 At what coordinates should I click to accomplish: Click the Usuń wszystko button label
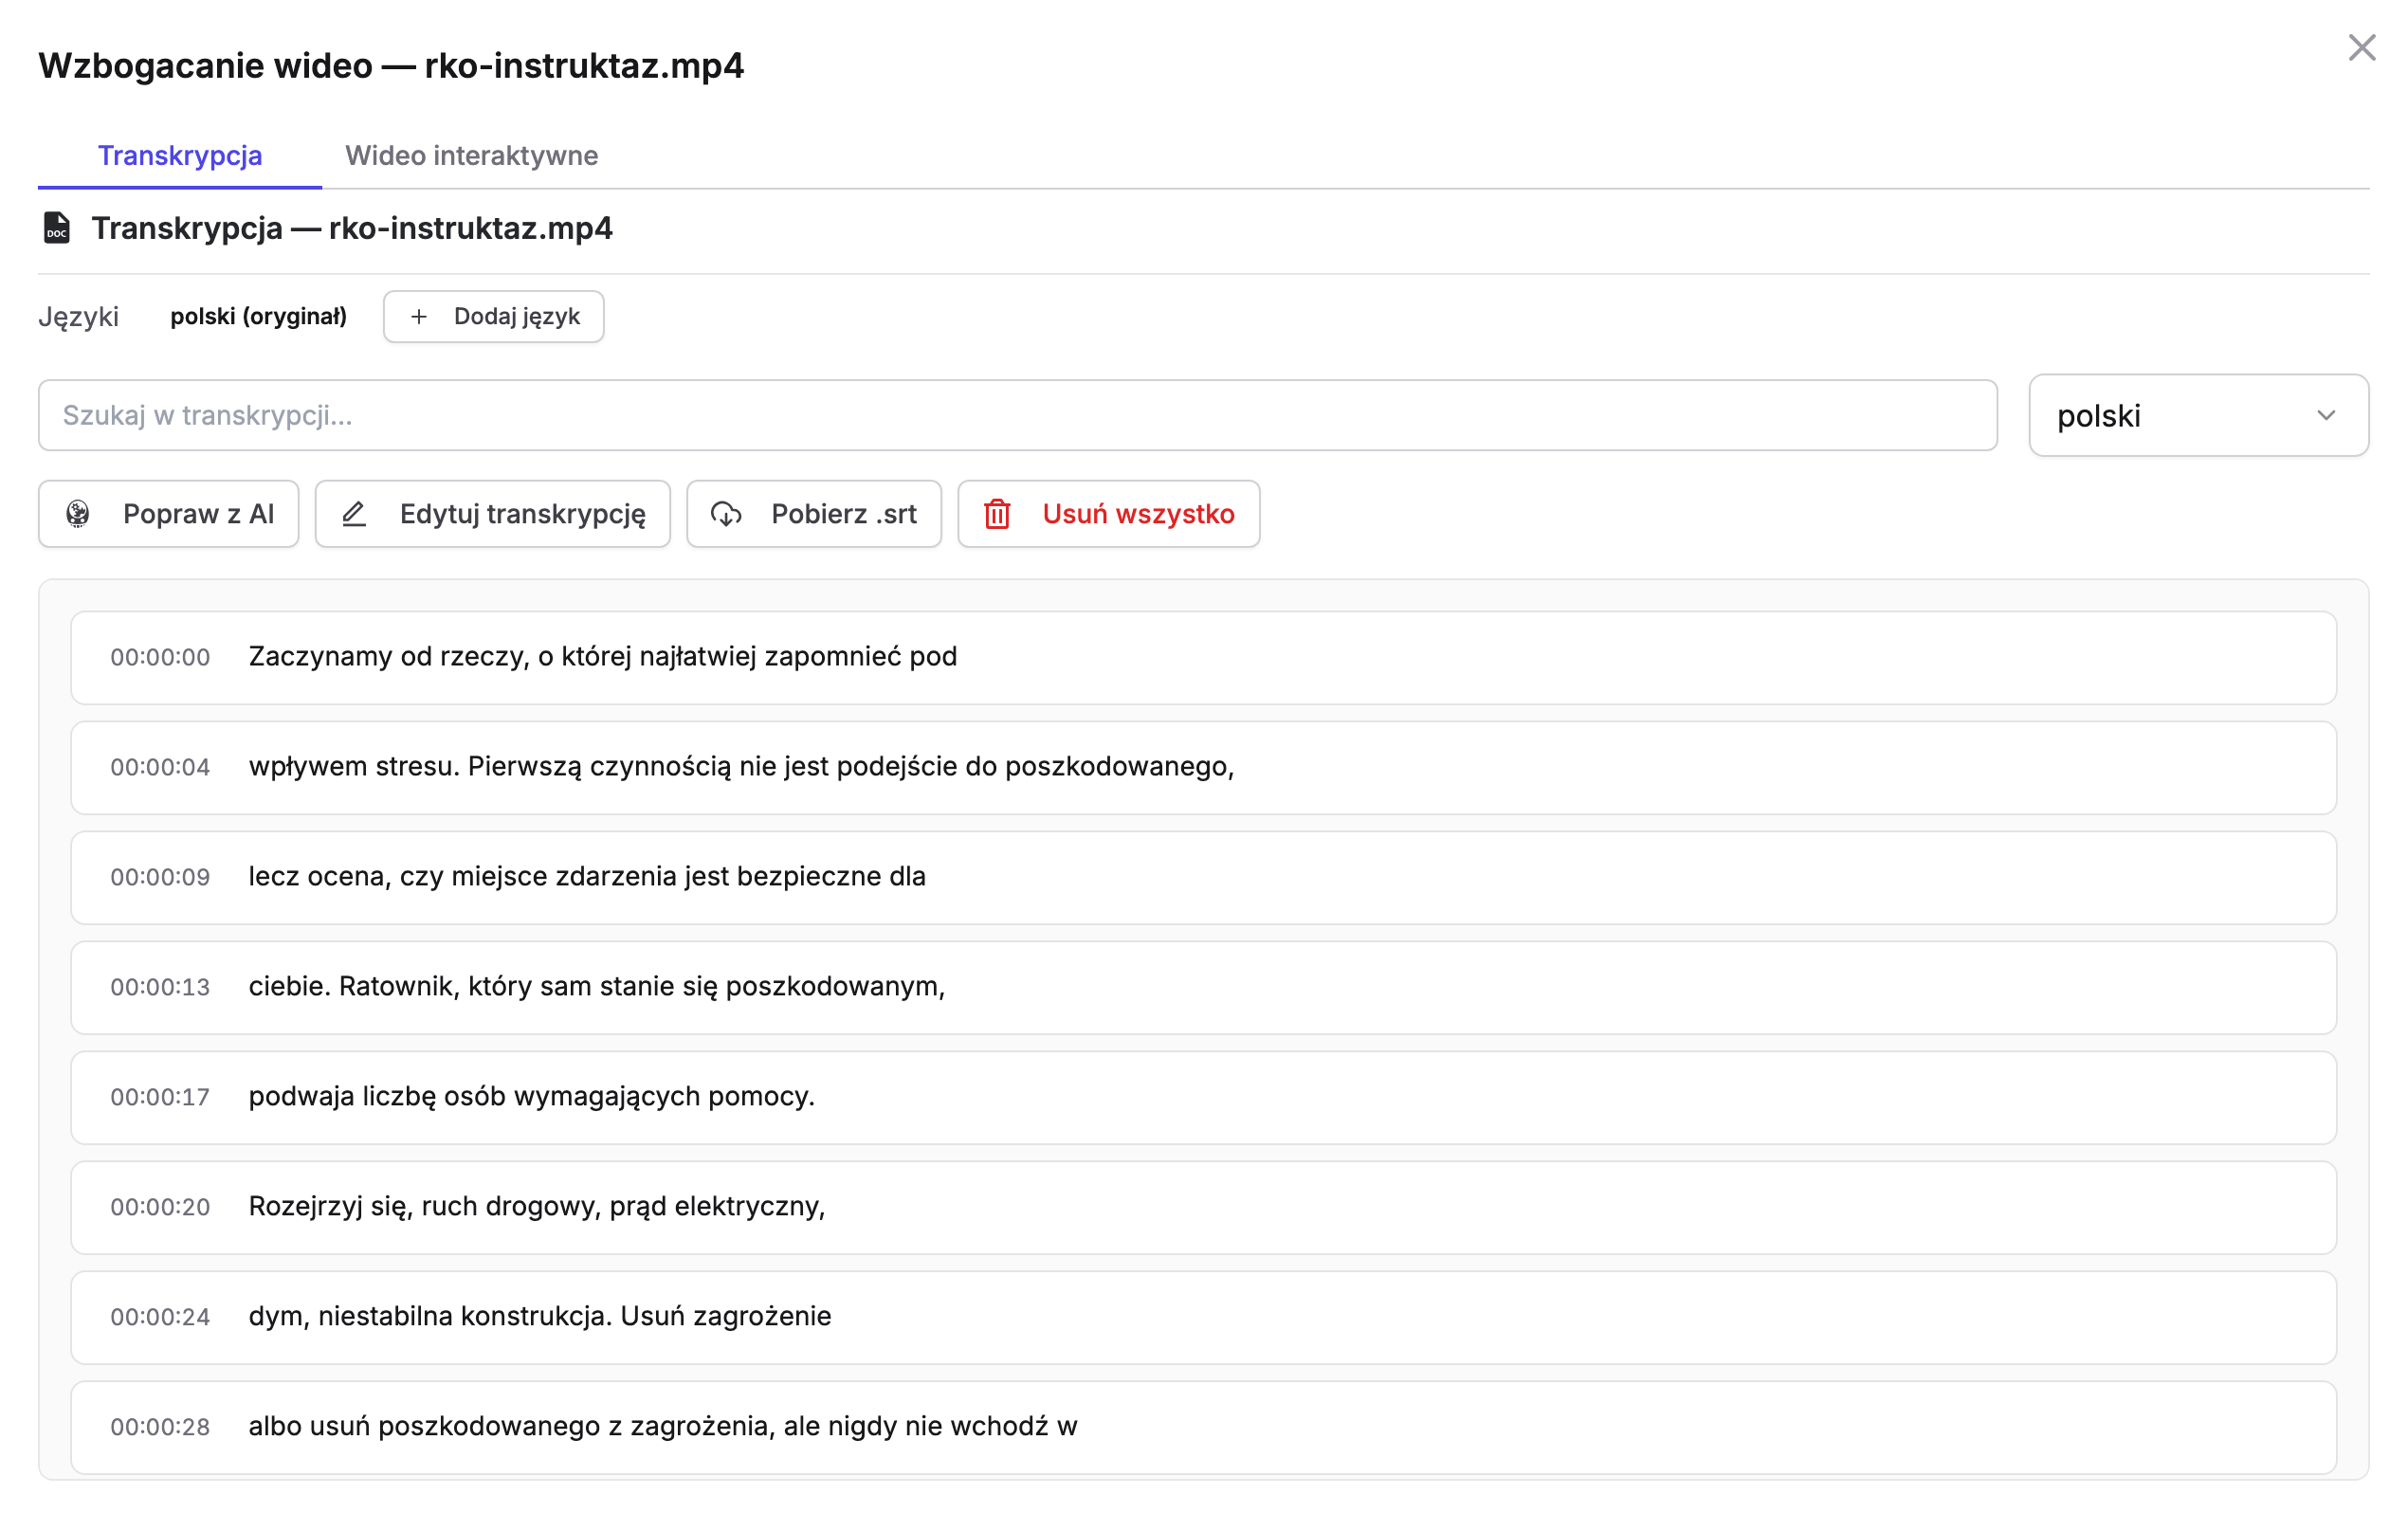tap(1138, 513)
